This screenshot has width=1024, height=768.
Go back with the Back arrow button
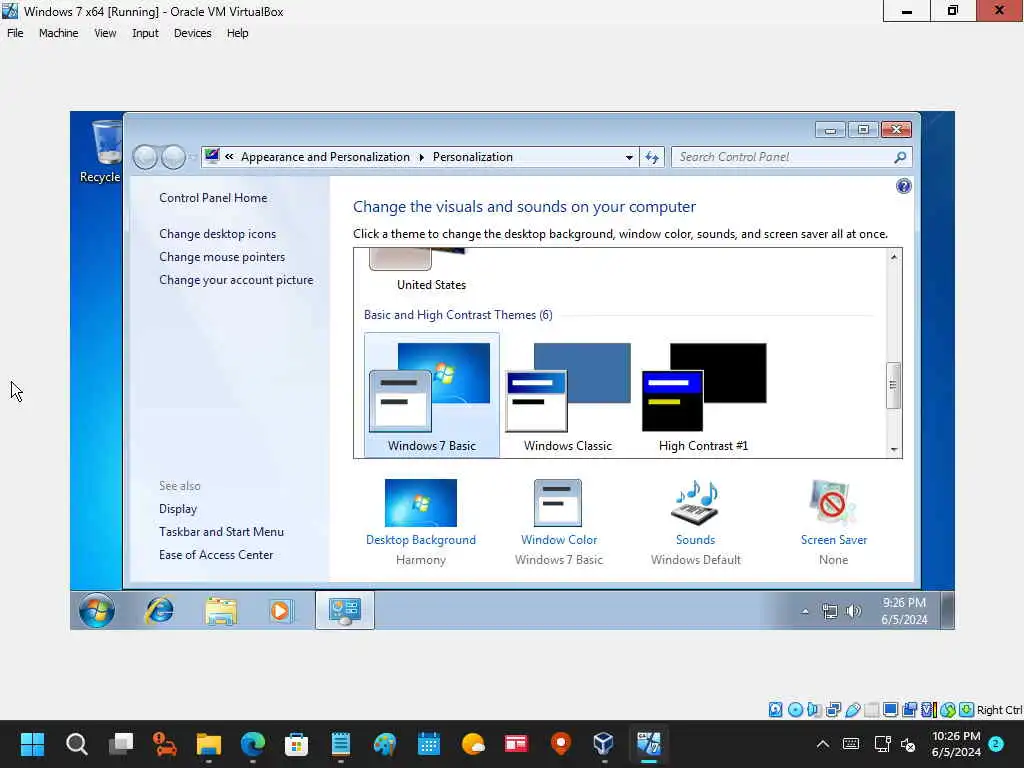[145, 157]
